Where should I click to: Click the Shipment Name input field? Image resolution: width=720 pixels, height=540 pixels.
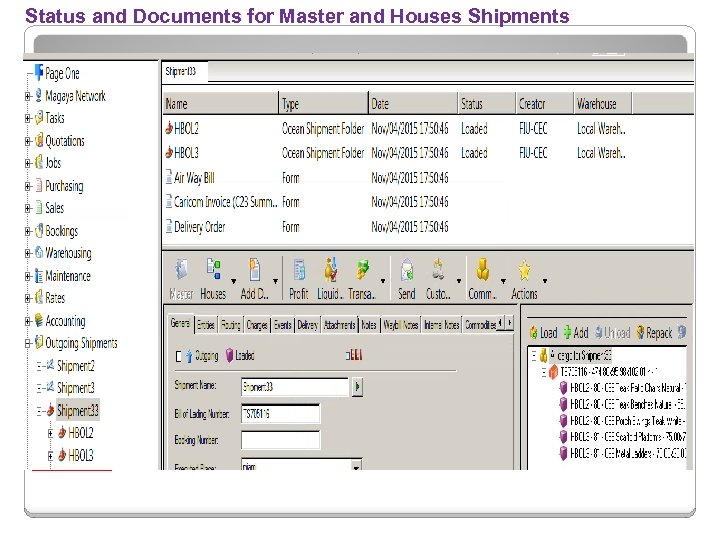click(294, 387)
